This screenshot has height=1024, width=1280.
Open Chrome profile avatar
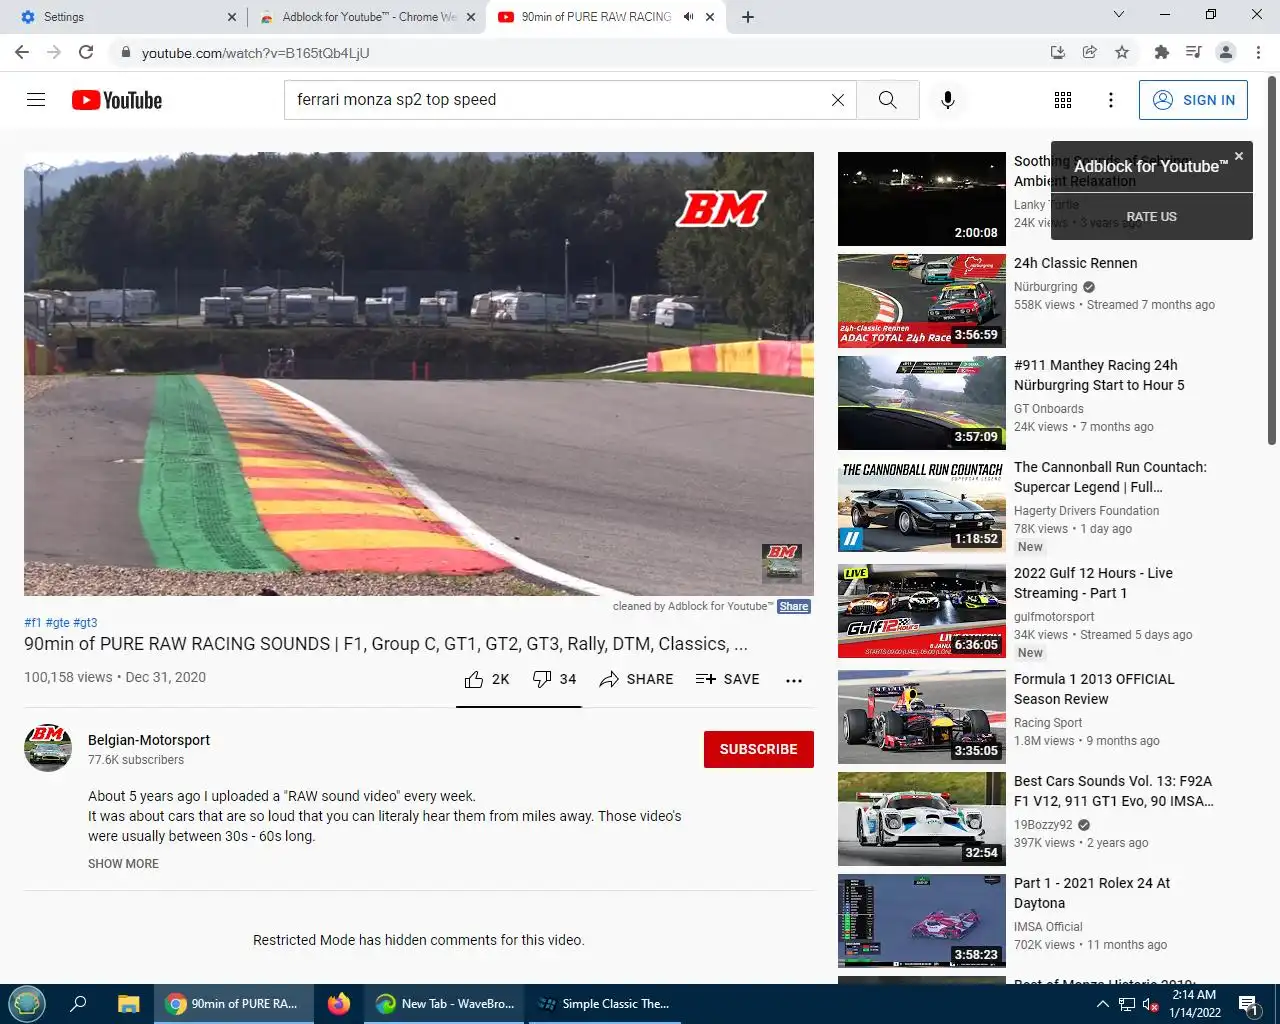coord(1226,52)
